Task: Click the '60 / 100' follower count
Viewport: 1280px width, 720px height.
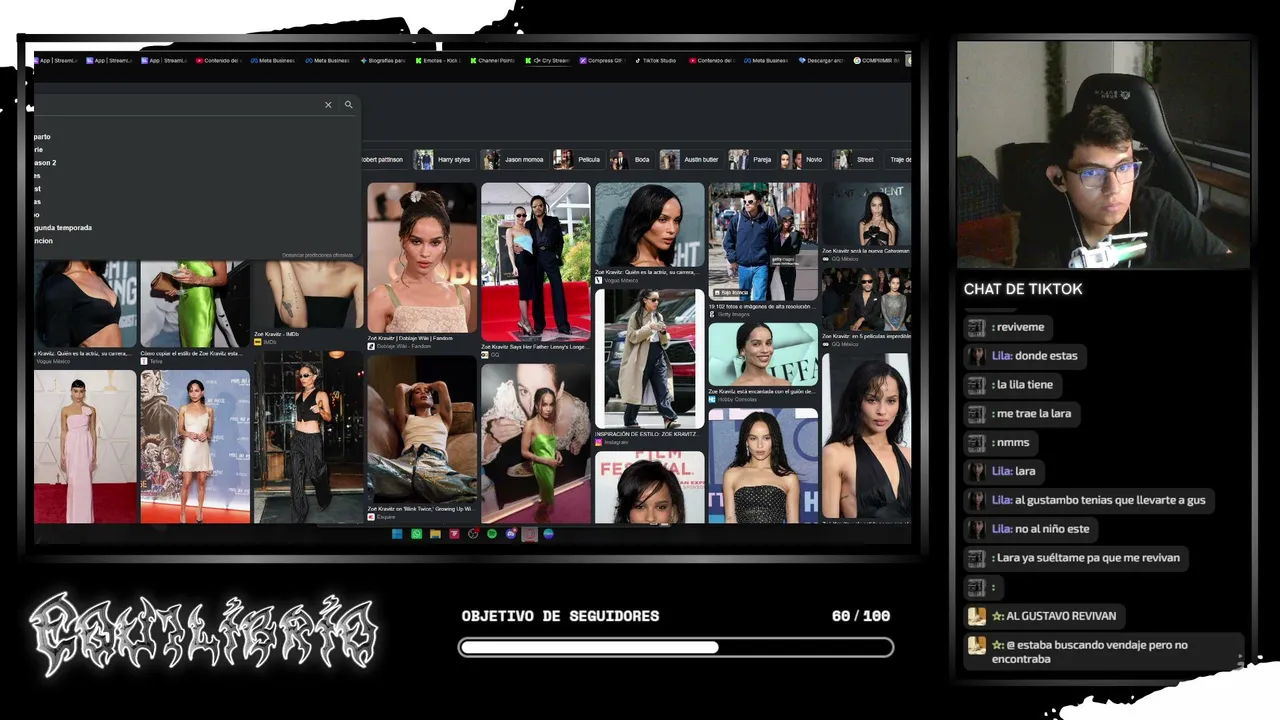Action: pyautogui.click(x=861, y=616)
